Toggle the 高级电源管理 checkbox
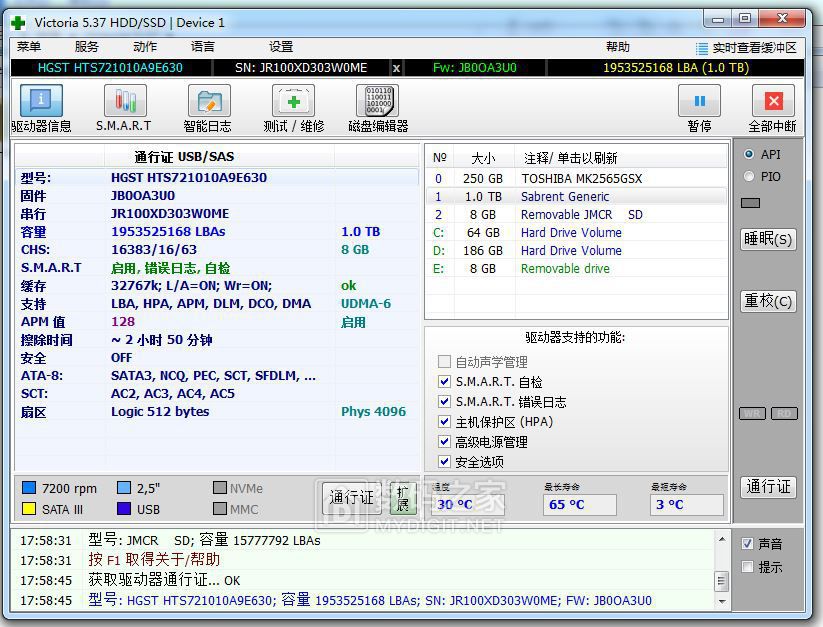The image size is (823, 627). pyautogui.click(x=444, y=441)
